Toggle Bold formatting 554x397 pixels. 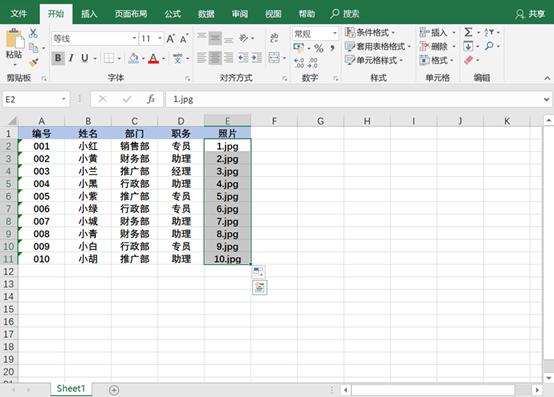coord(58,58)
